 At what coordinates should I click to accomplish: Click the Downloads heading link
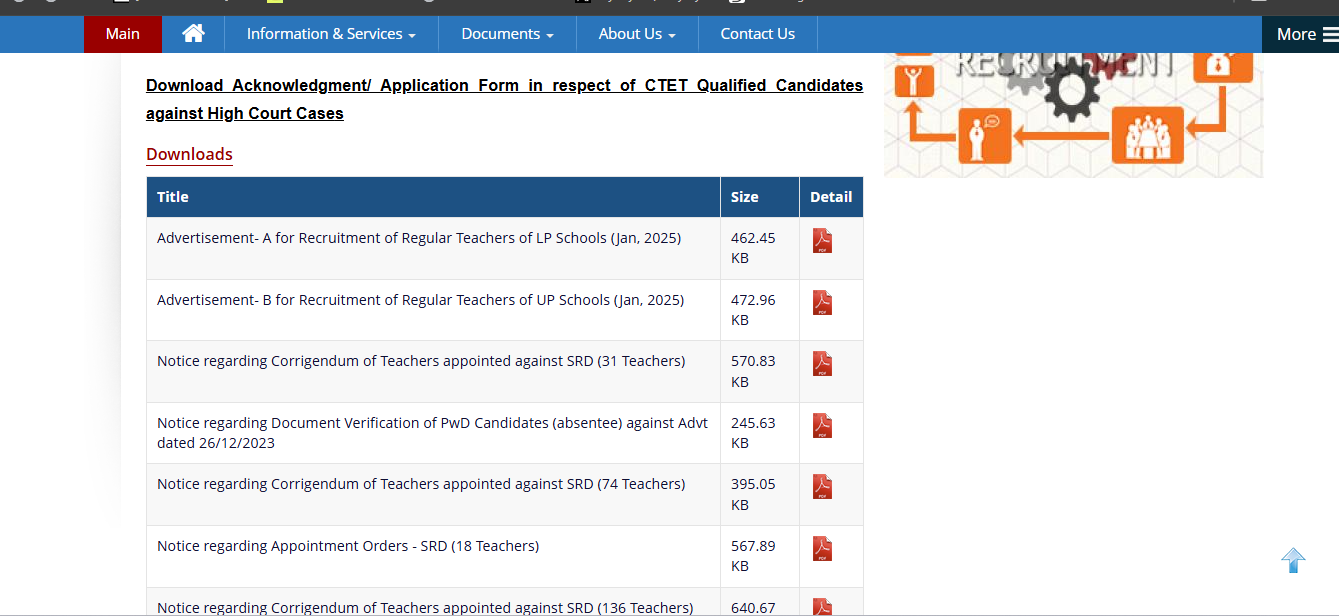(x=189, y=154)
